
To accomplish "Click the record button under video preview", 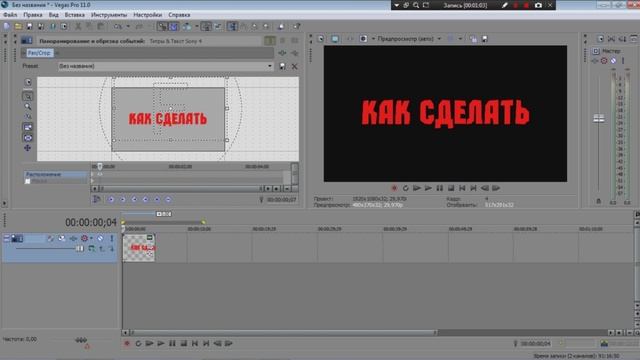I will click(394, 188).
